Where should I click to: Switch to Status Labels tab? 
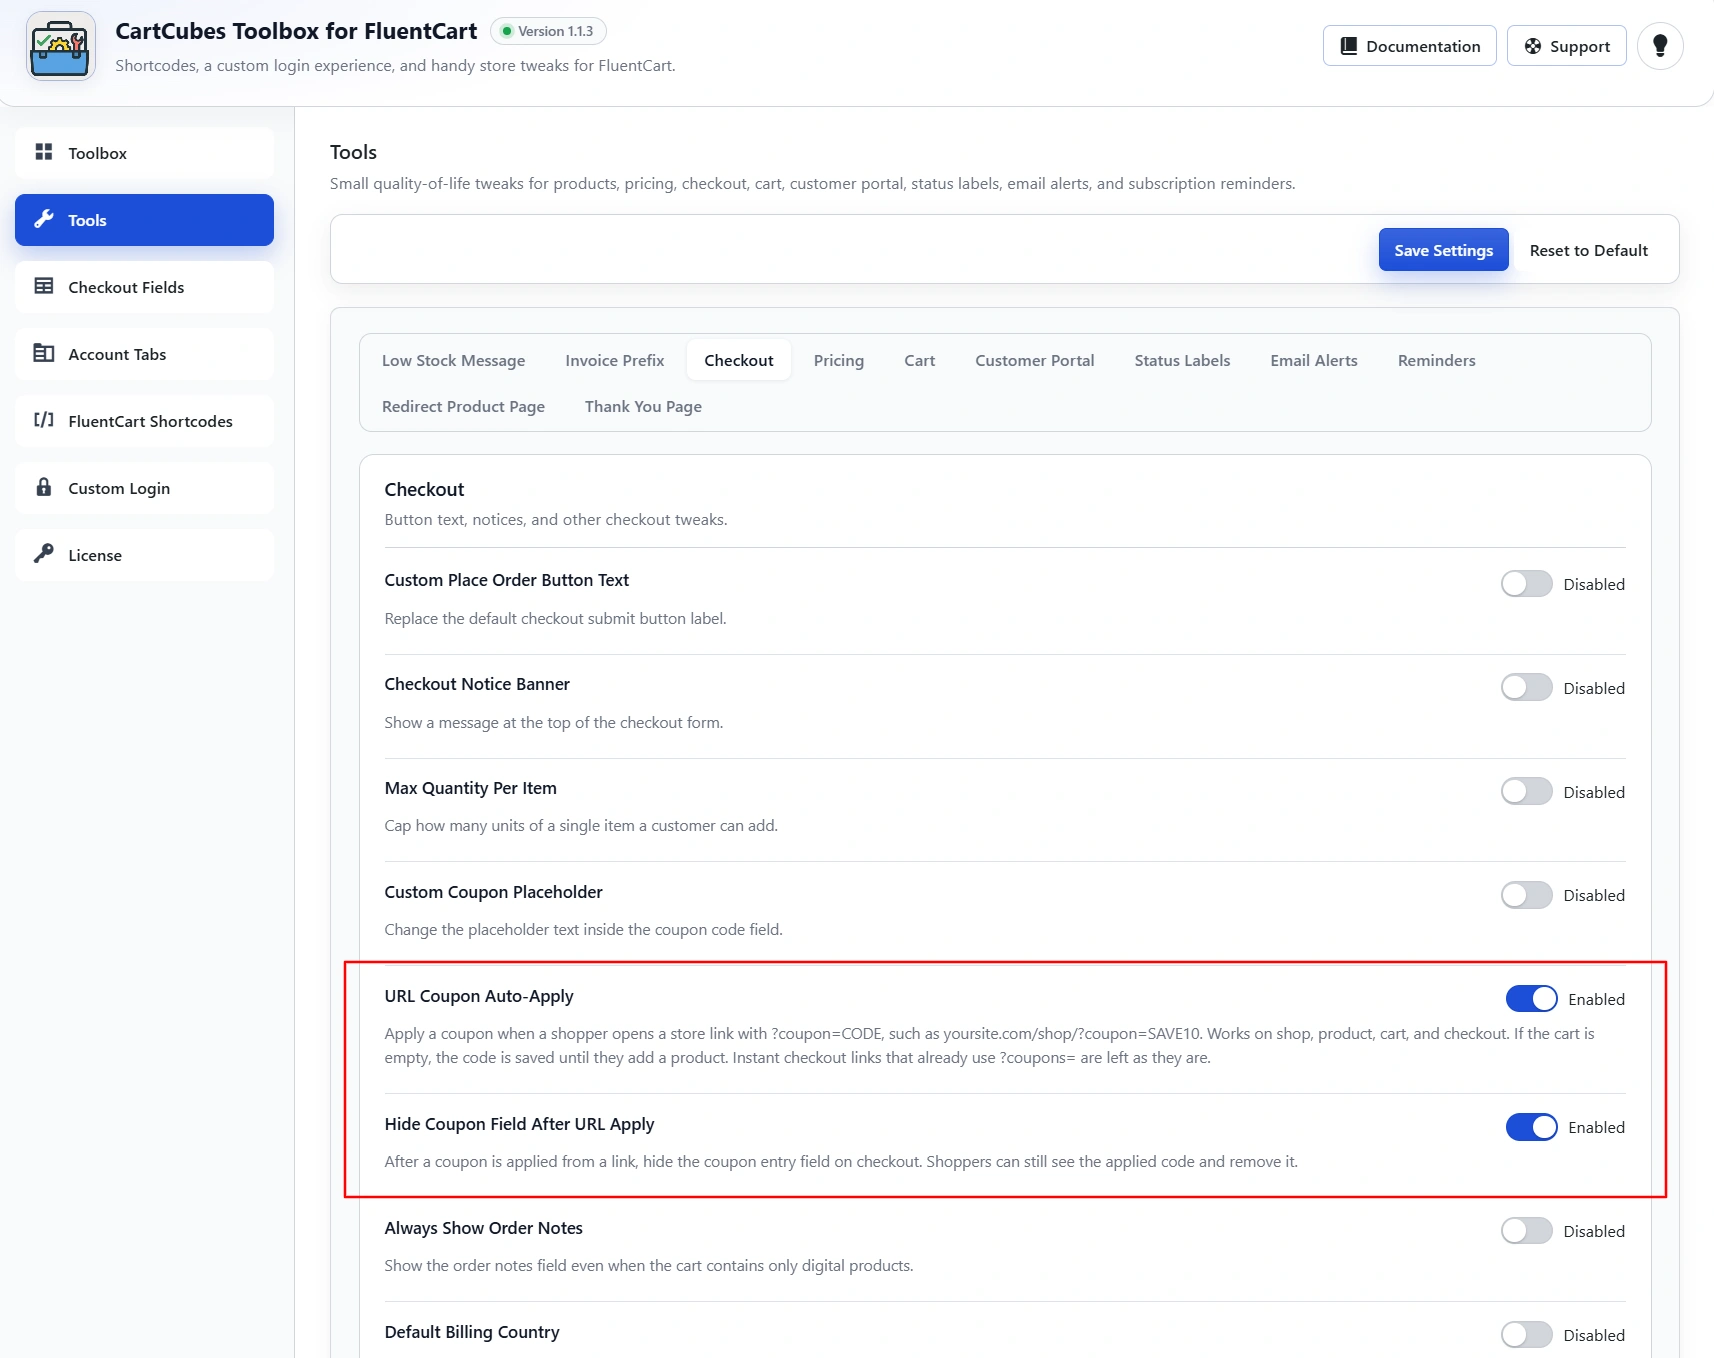pyautogui.click(x=1182, y=360)
